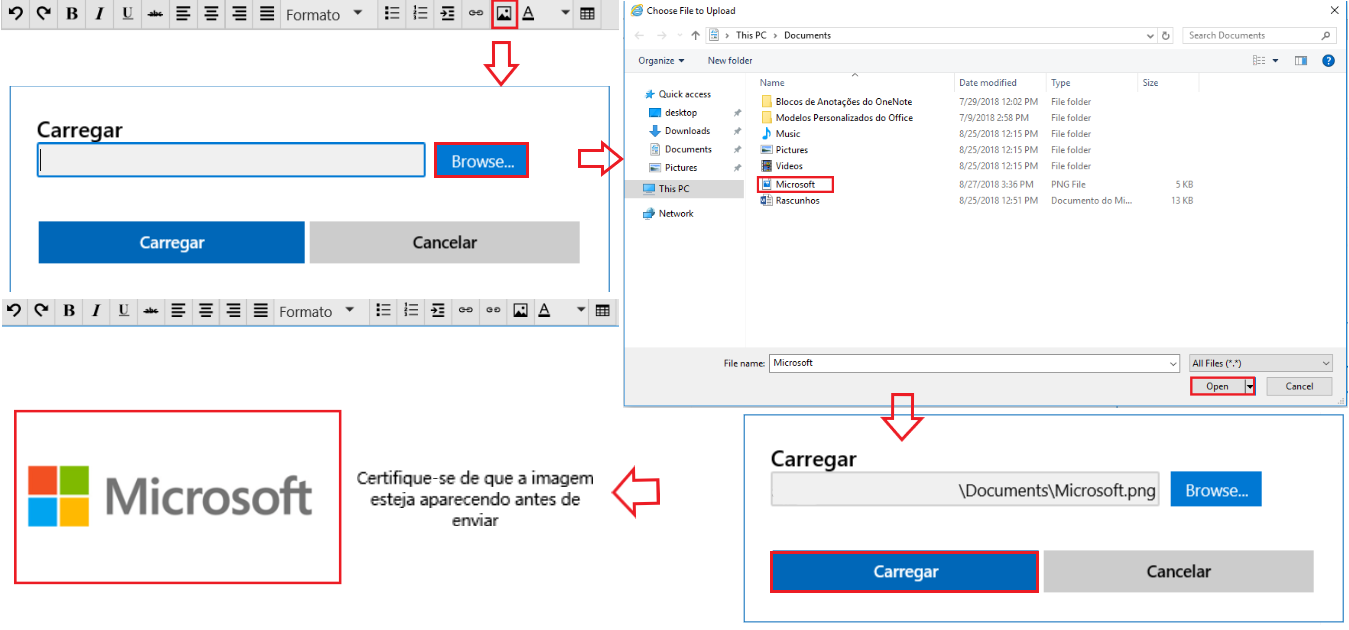The image size is (1349, 630).
Task: Click the Microsoft logo image preview
Action: (x=177, y=497)
